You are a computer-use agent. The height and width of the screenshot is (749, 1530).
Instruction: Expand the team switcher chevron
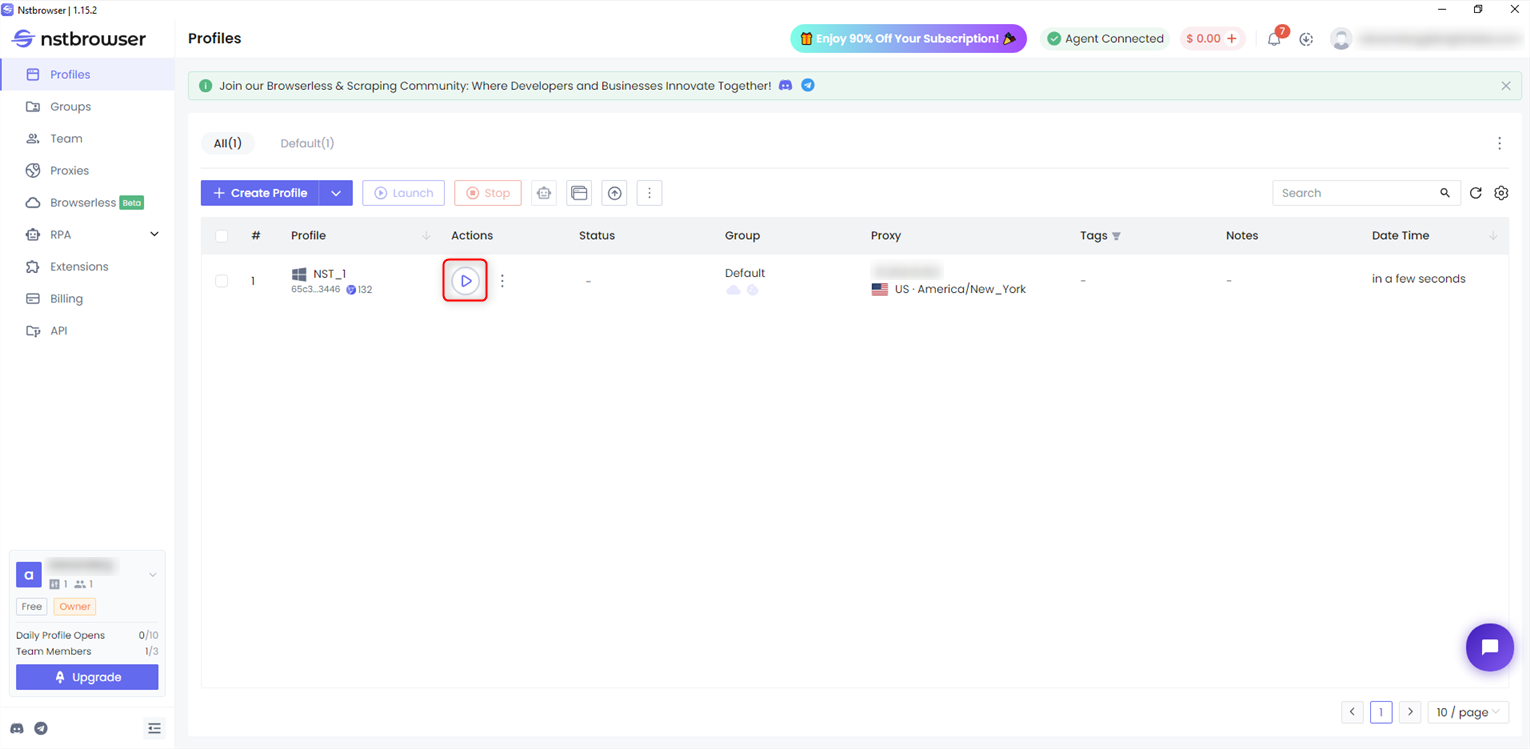153,575
